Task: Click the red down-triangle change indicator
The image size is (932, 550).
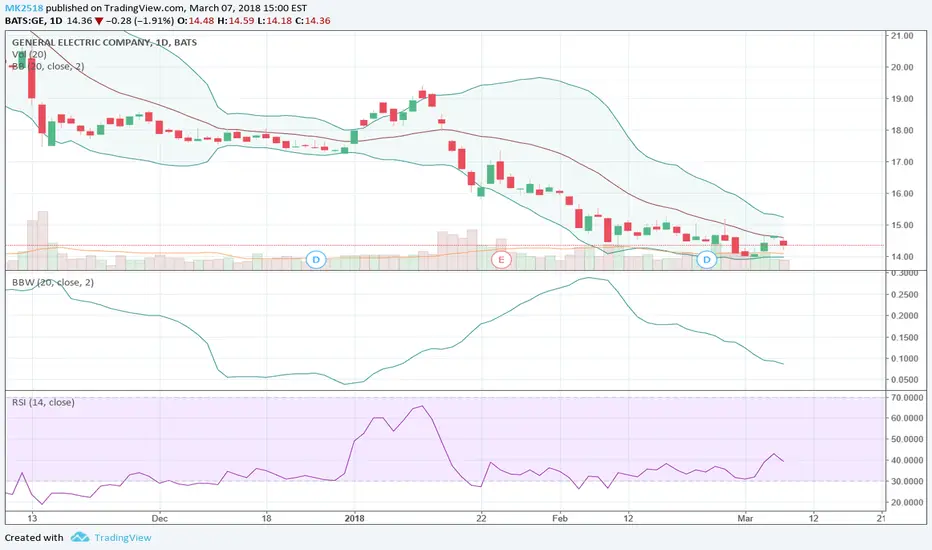Action: tap(99, 21)
